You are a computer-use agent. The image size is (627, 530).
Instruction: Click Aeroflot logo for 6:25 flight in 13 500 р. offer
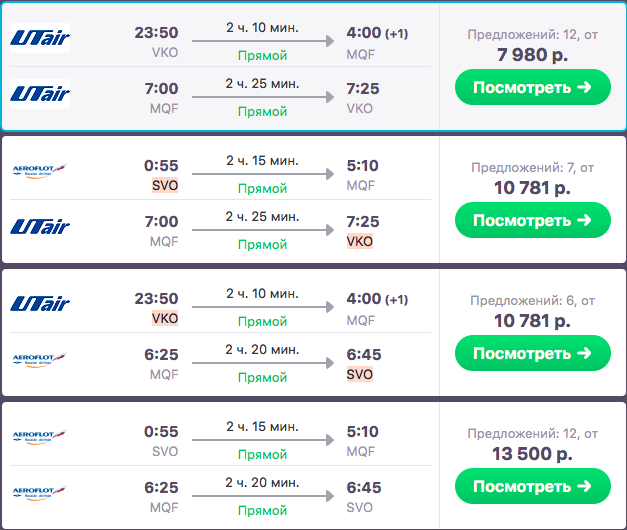pyautogui.click(x=40, y=493)
